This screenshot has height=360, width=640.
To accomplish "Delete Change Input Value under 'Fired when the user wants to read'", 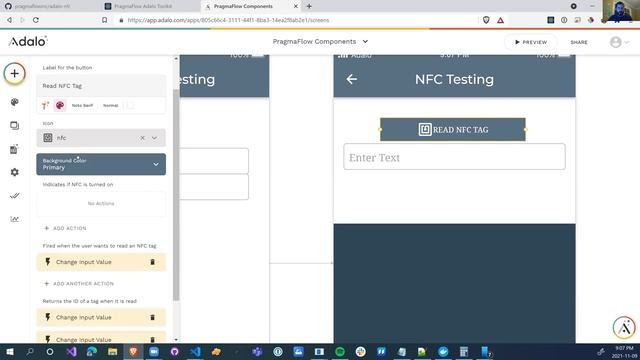I will click(x=153, y=262).
